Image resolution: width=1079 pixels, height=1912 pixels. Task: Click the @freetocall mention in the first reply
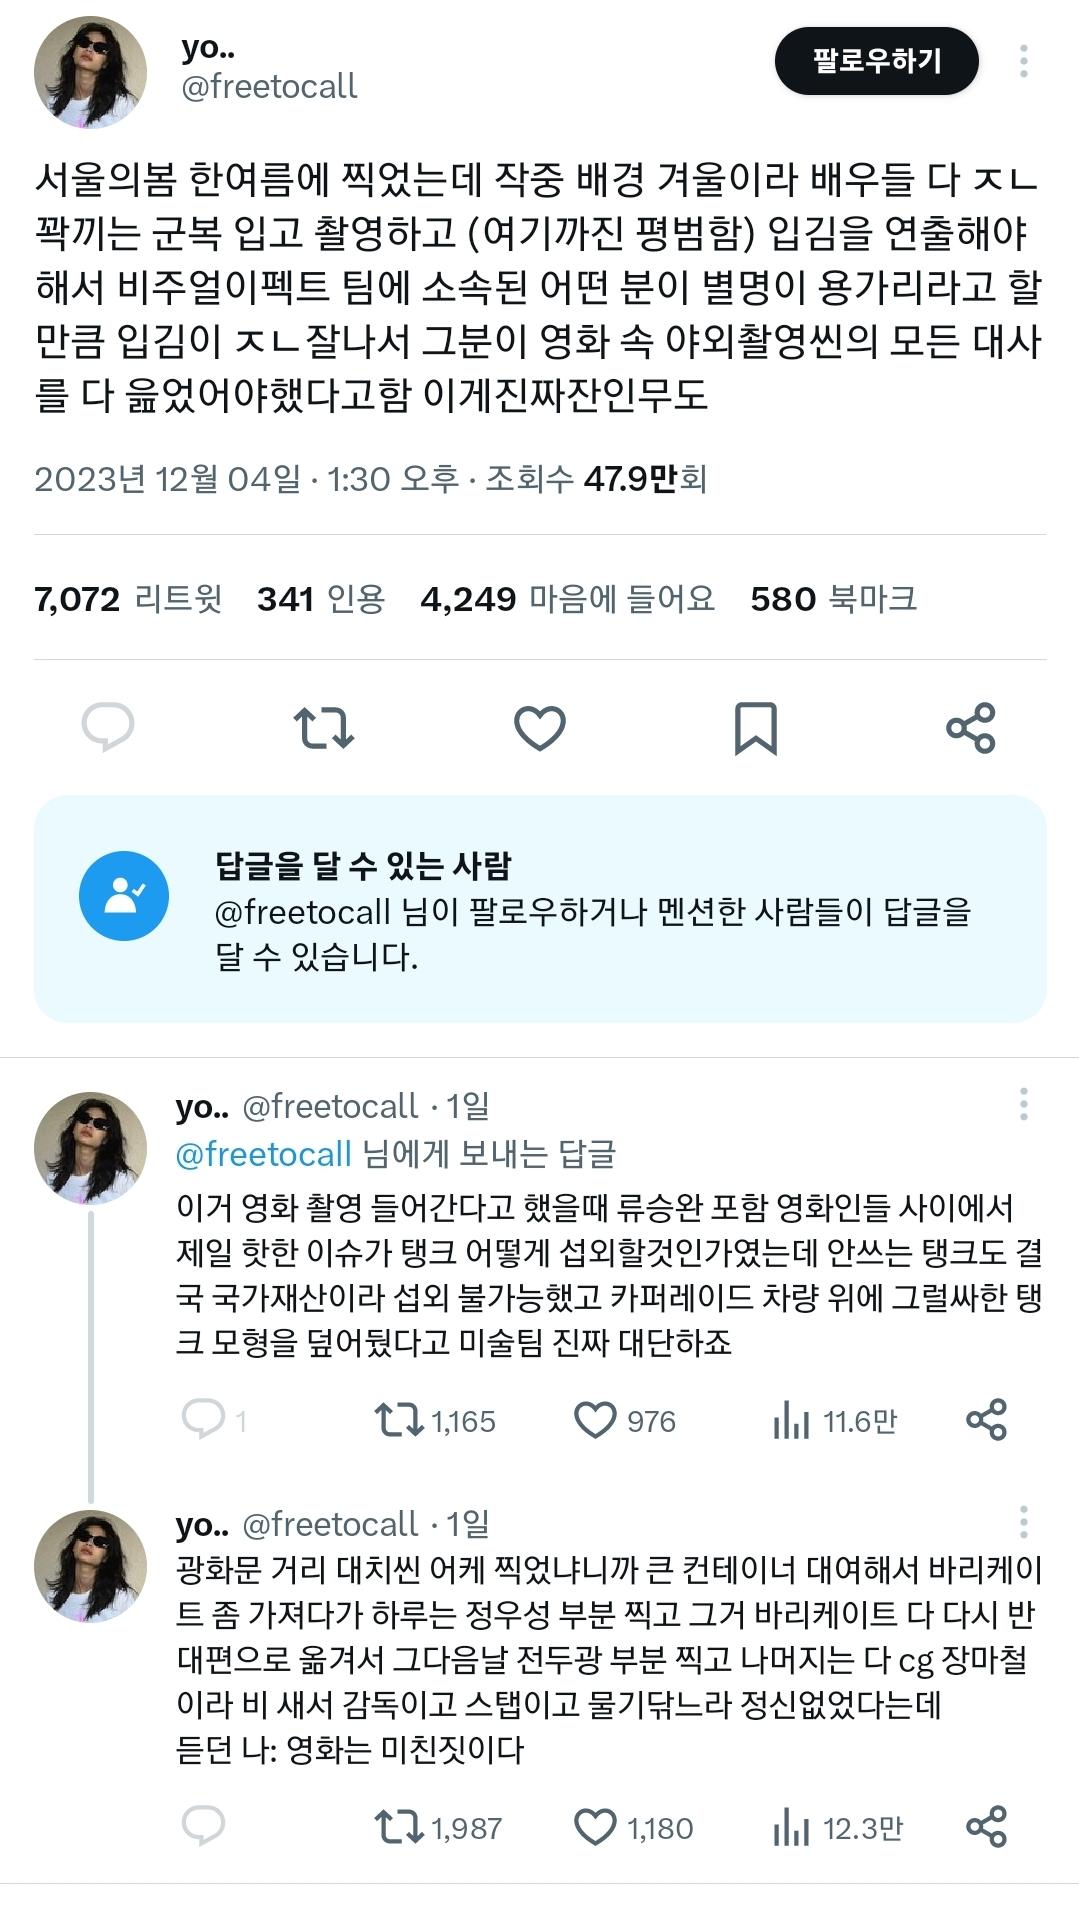pos(264,1154)
